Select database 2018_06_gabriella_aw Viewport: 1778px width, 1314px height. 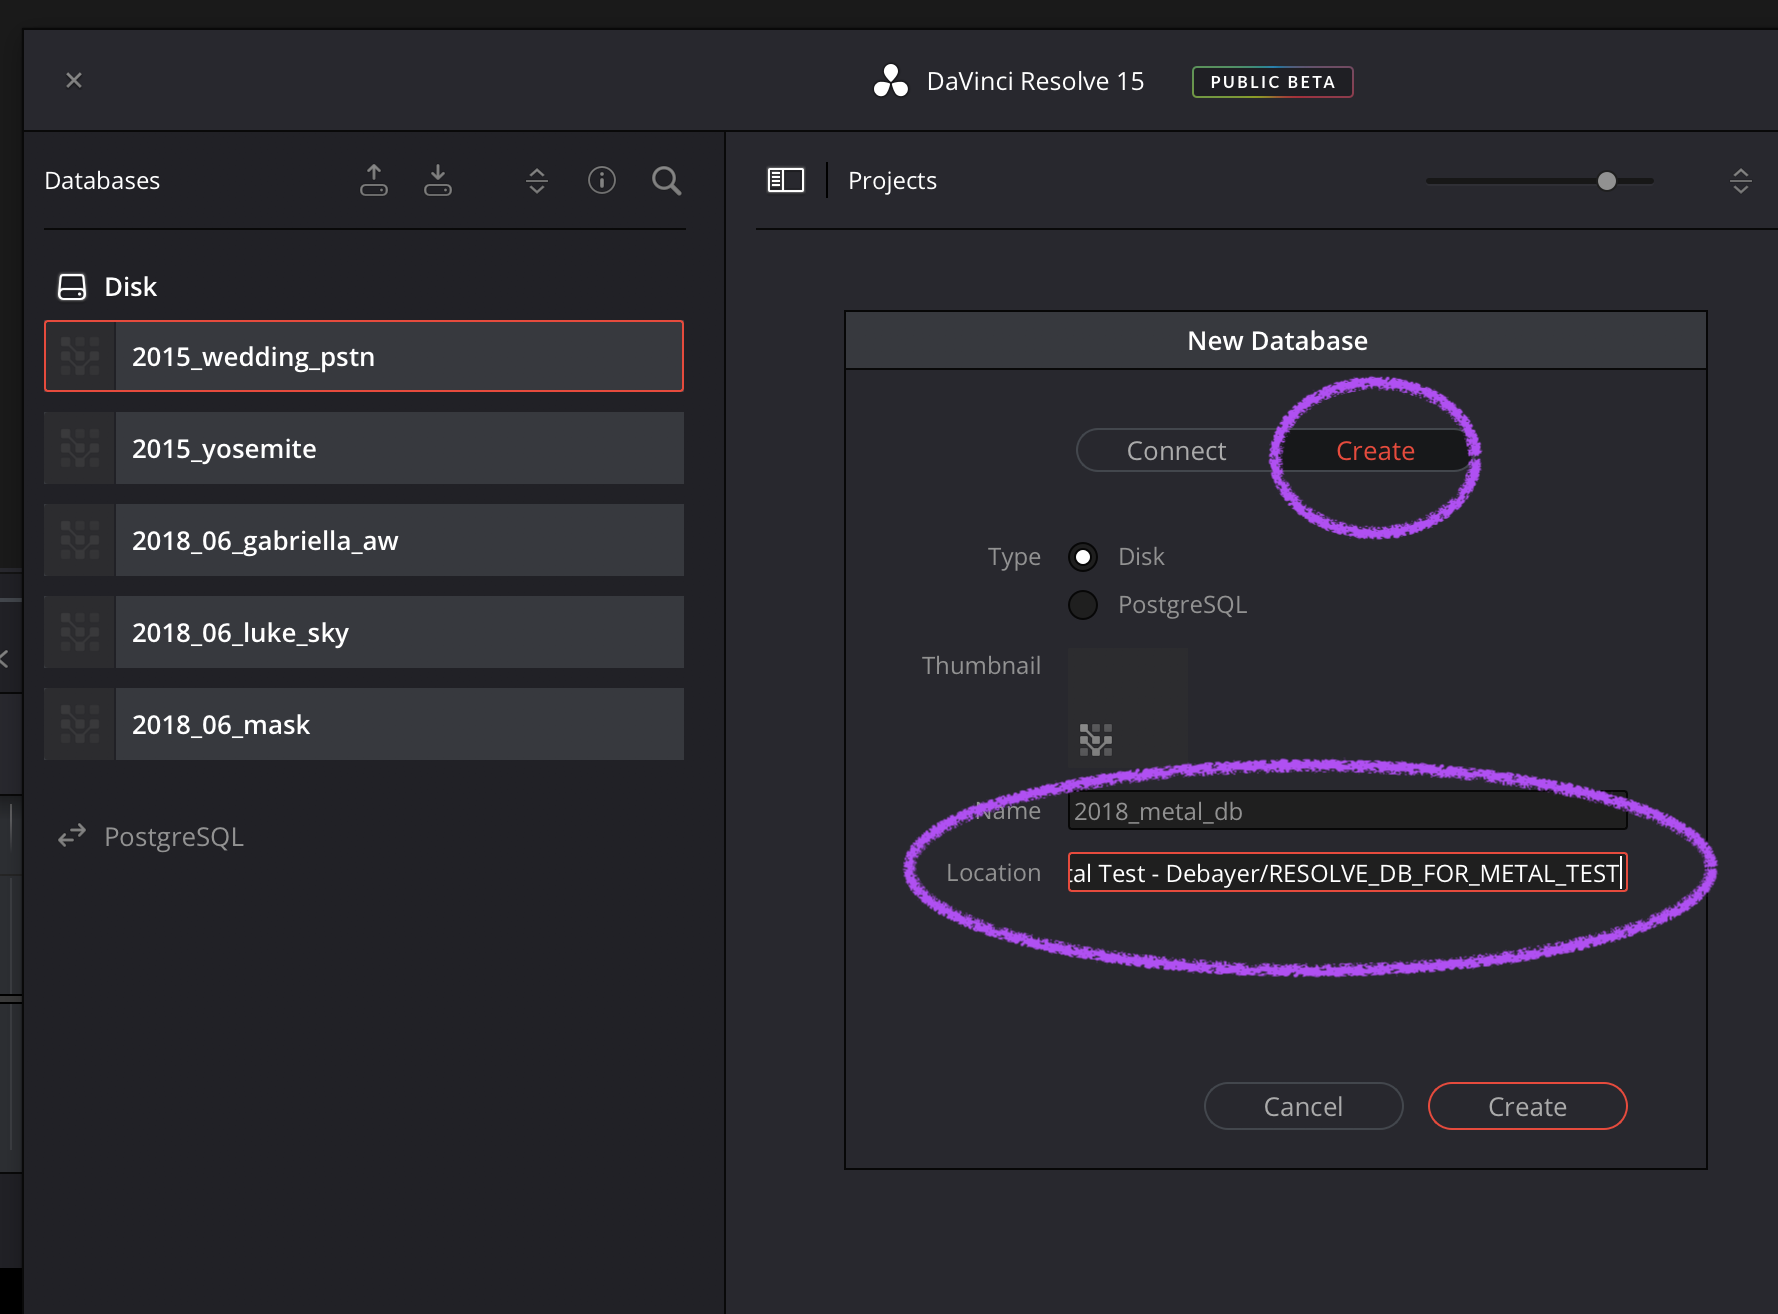pyautogui.click(x=364, y=540)
